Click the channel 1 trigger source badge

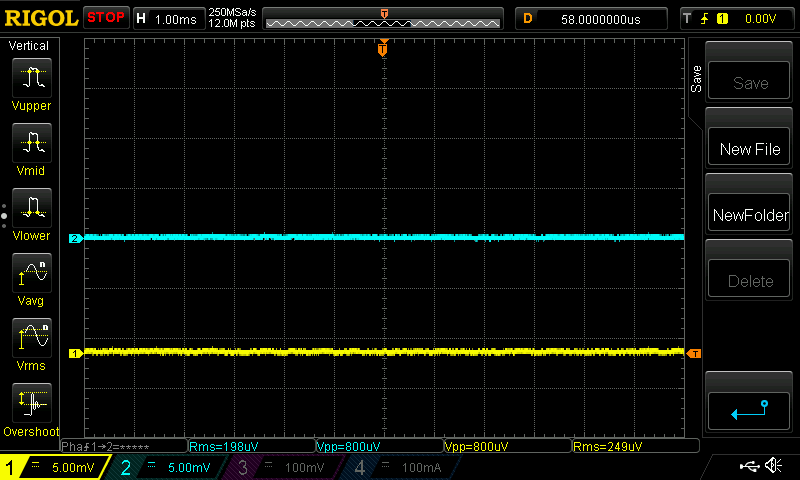click(x=722, y=19)
